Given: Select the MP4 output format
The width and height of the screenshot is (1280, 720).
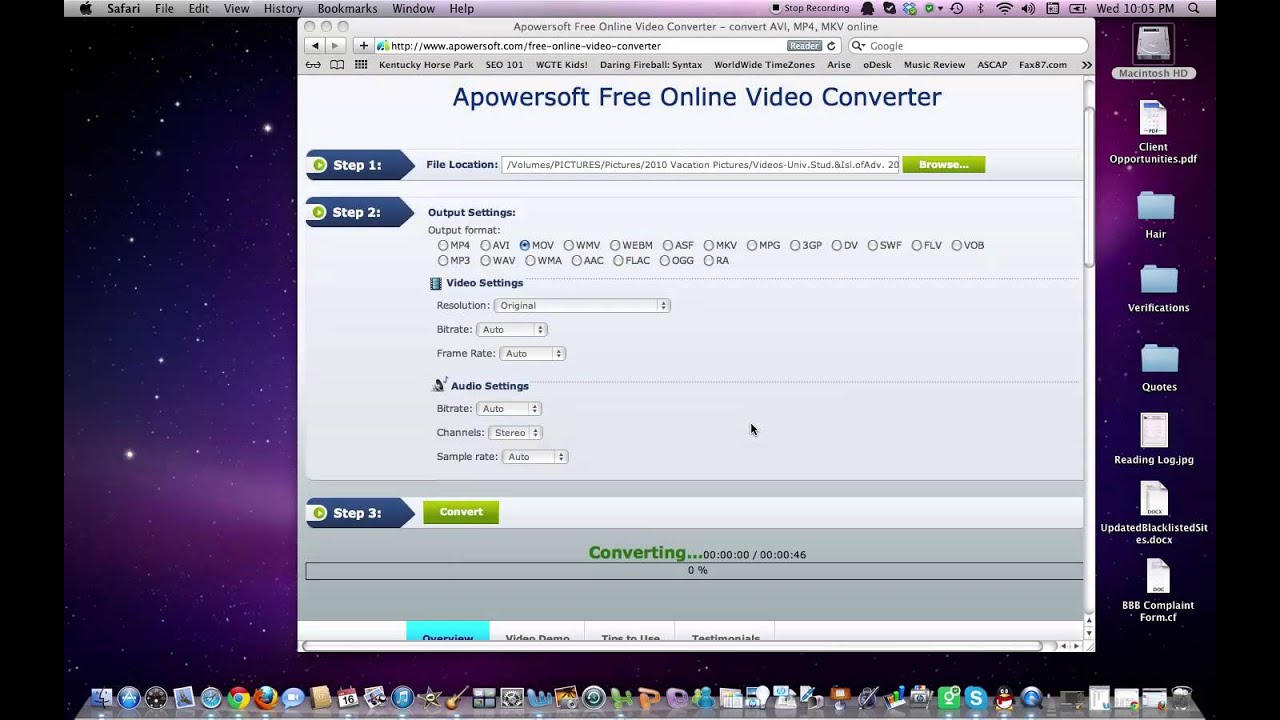Looking at the screenshot, I should click(x=443, y=245).
